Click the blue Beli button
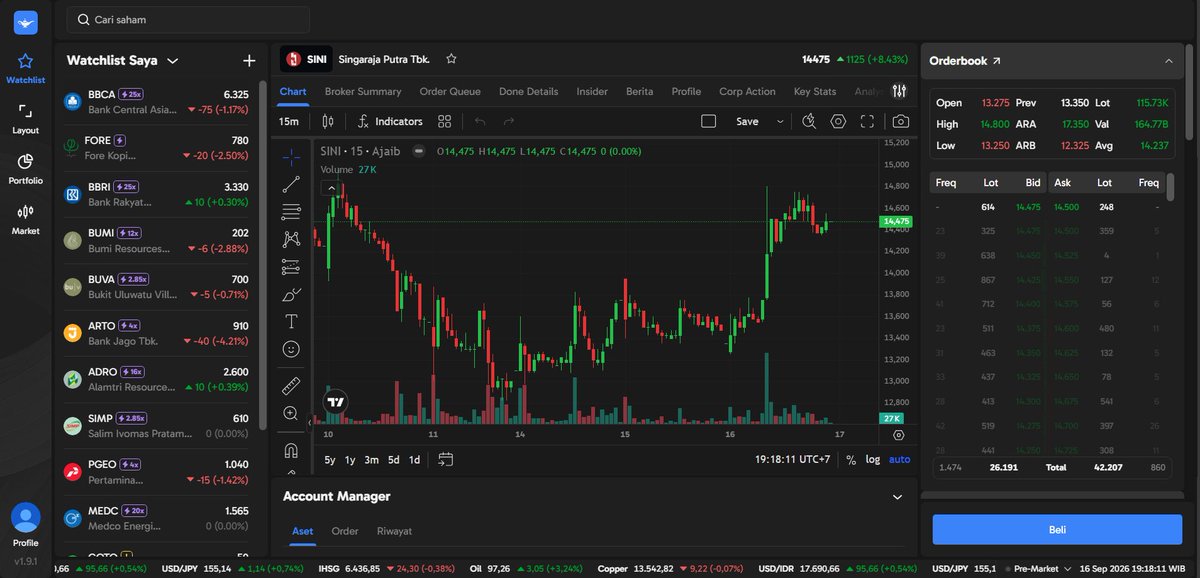Image resolution: width=1200 pixels, height=578 pixels. pos(1057,529)
